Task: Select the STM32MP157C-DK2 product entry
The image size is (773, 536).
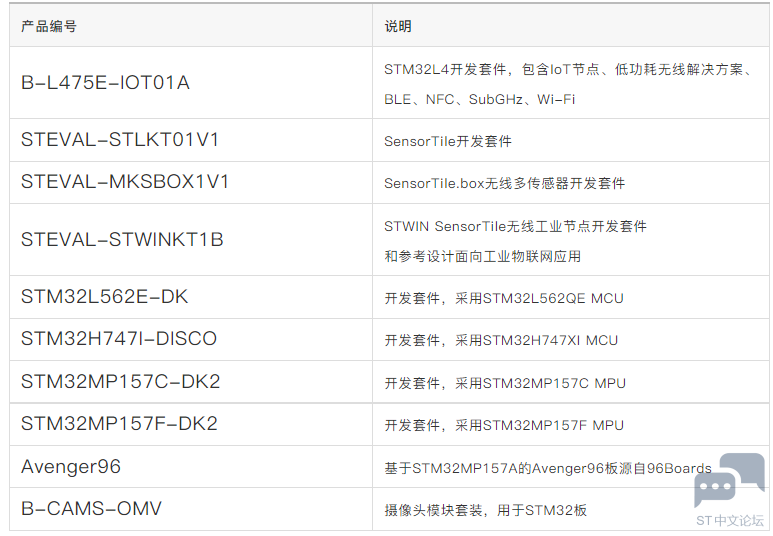Action: 120,382
